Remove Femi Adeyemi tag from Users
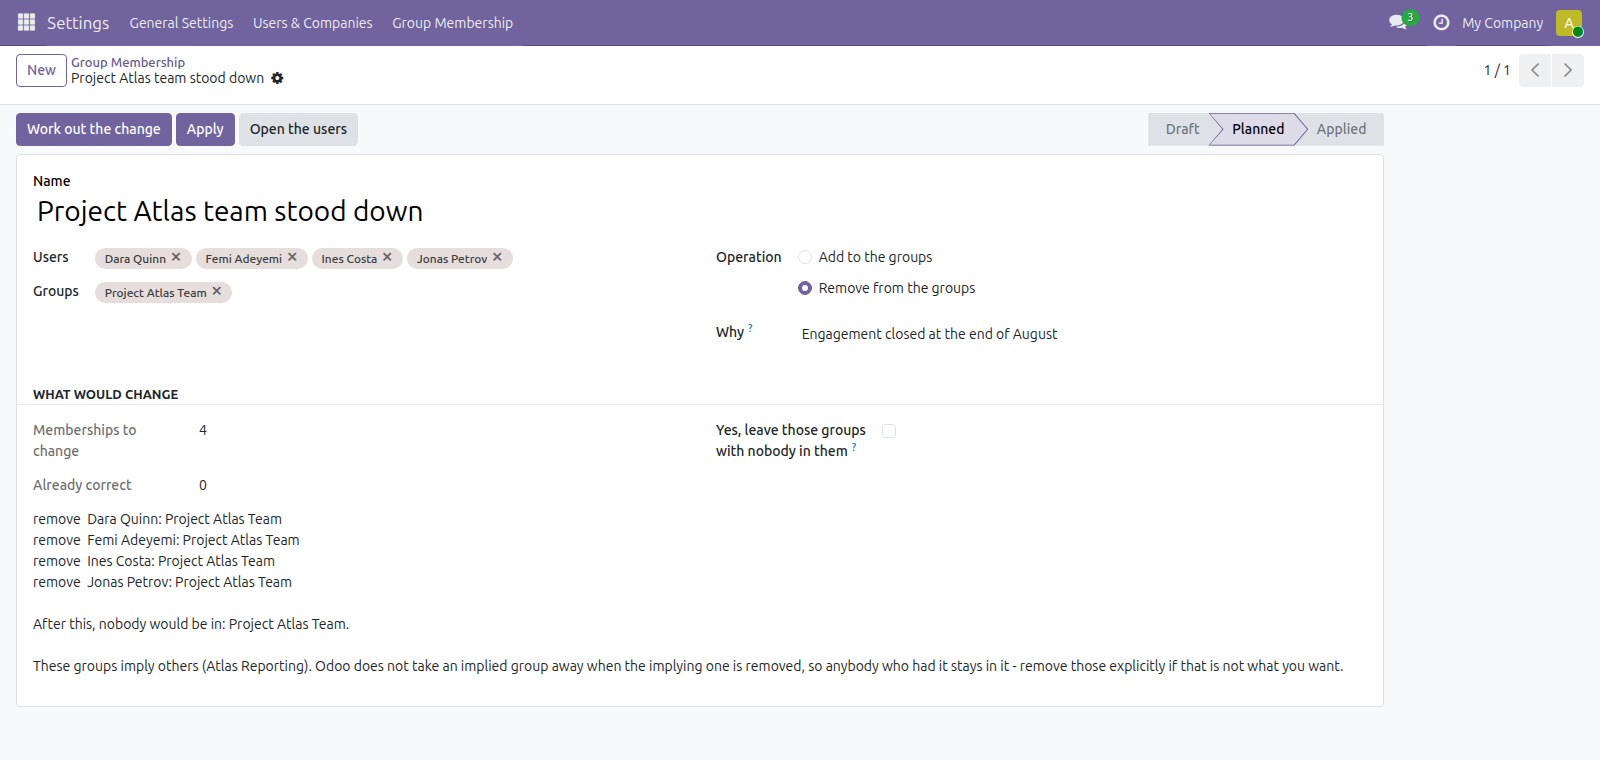 [292, 257]
